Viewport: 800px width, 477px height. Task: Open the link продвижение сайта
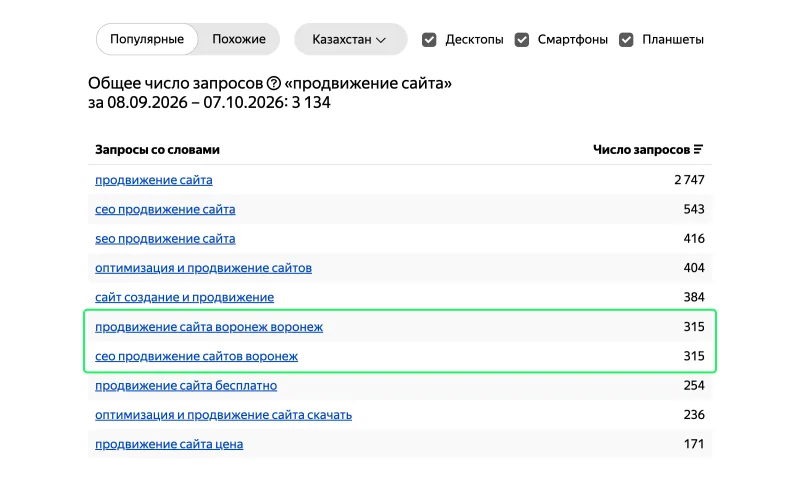154,180
